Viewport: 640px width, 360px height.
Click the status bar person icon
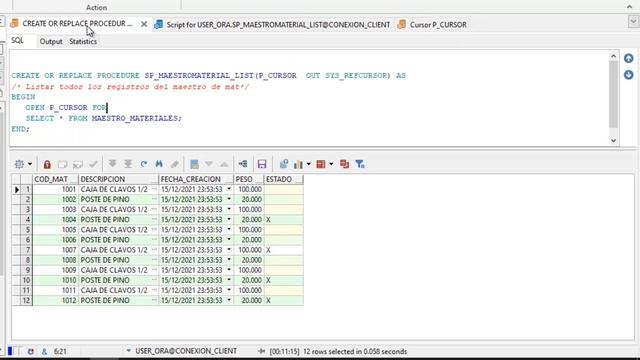coord(44,351)
